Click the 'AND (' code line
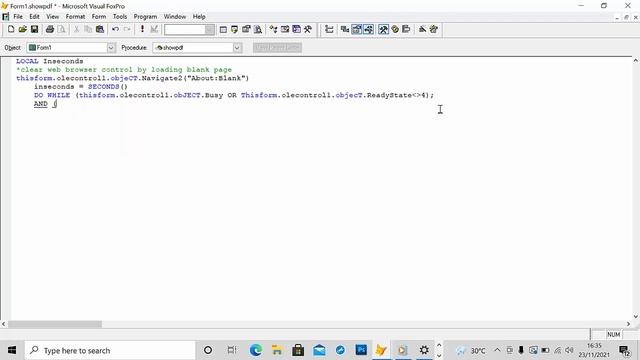640x360 pixels. click(x=45, y=104)
